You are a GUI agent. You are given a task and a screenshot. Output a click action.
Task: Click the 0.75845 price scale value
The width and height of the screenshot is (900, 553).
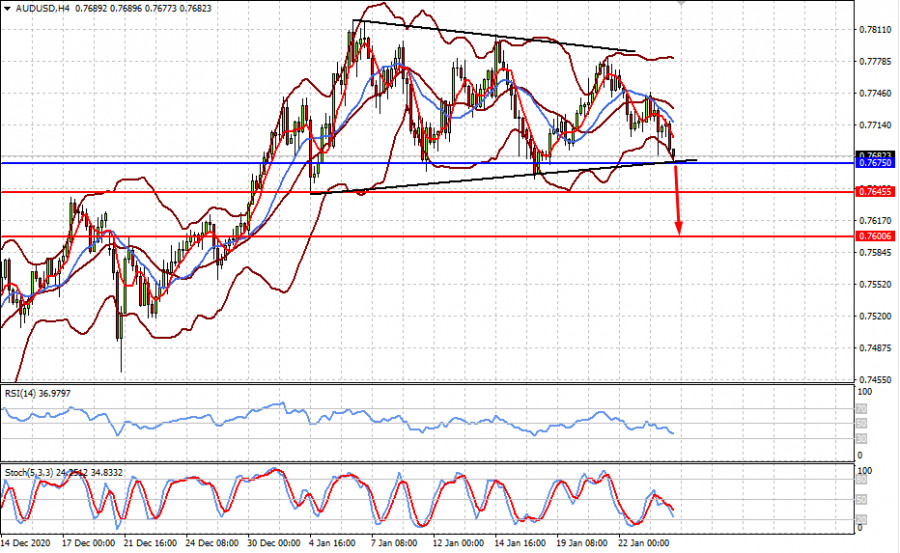(x=875, y=253)
